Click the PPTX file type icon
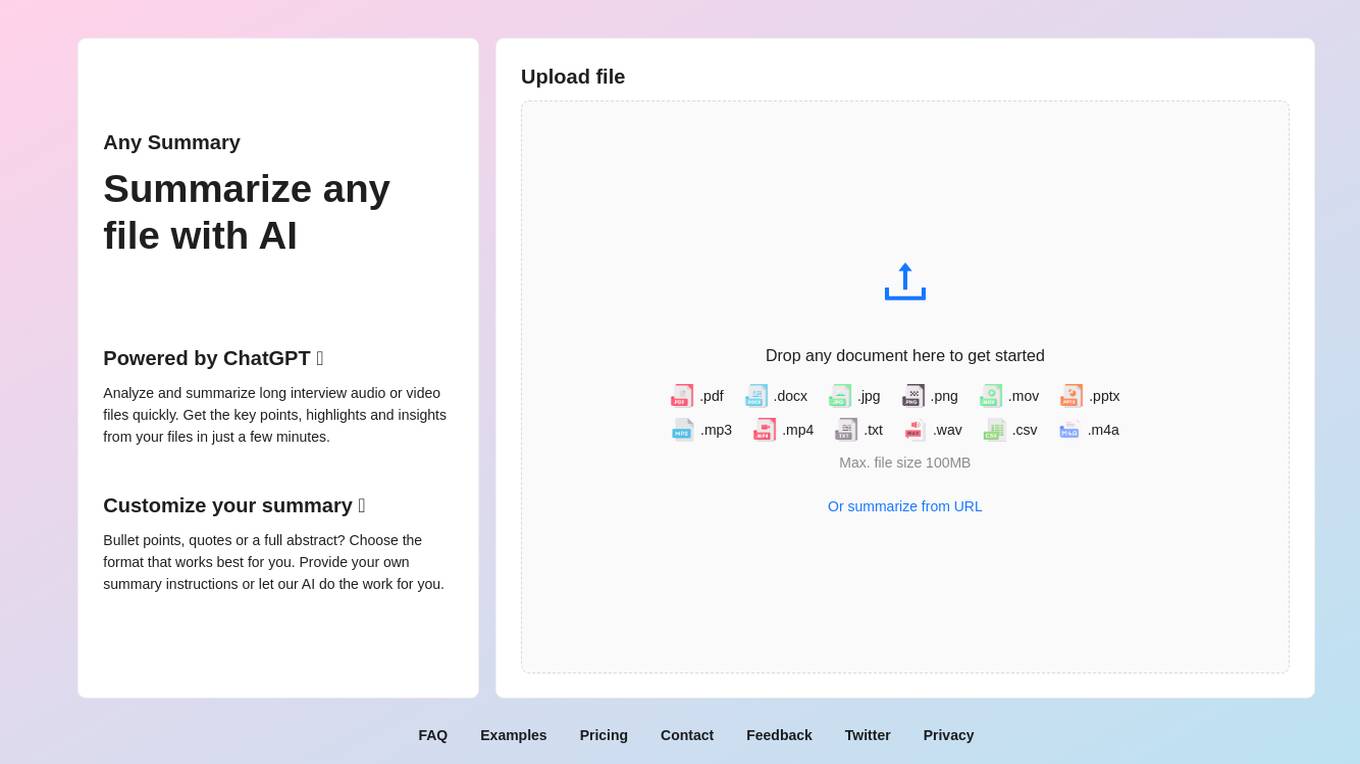Image resolution: width=1360 pixels, height=764 pixels. pyautogui.click(x=1071, y=396)
